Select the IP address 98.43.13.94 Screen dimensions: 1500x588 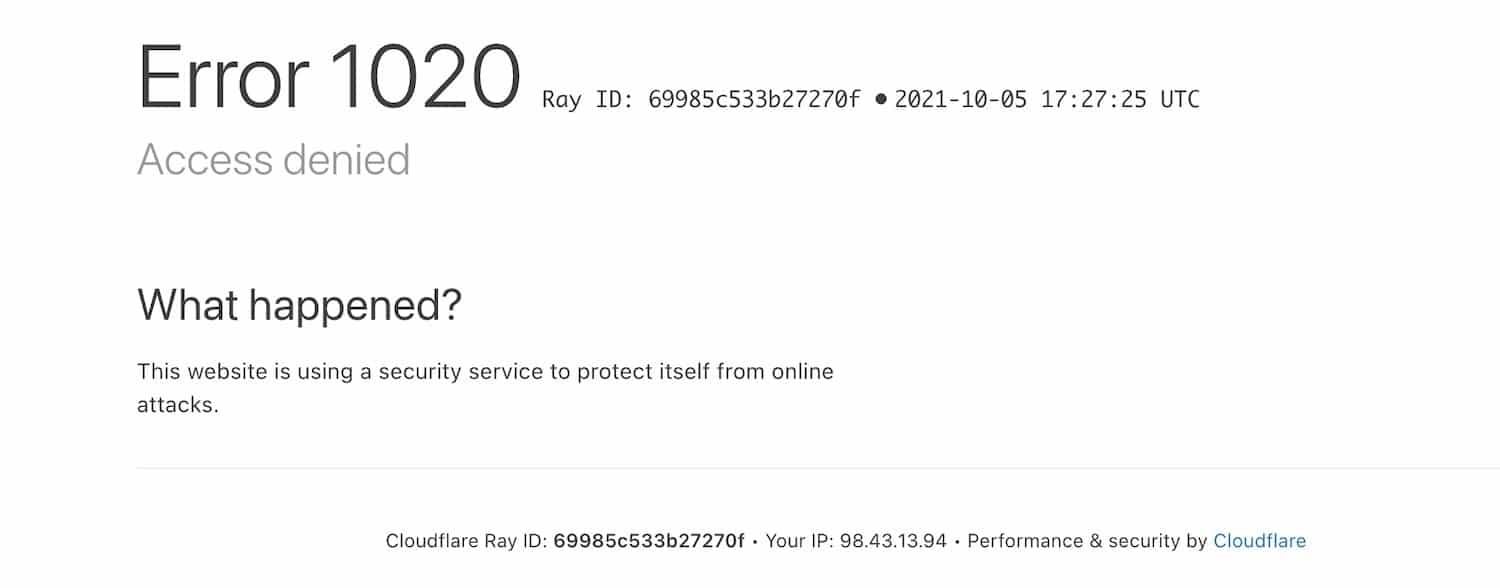(x=897, y=541)
